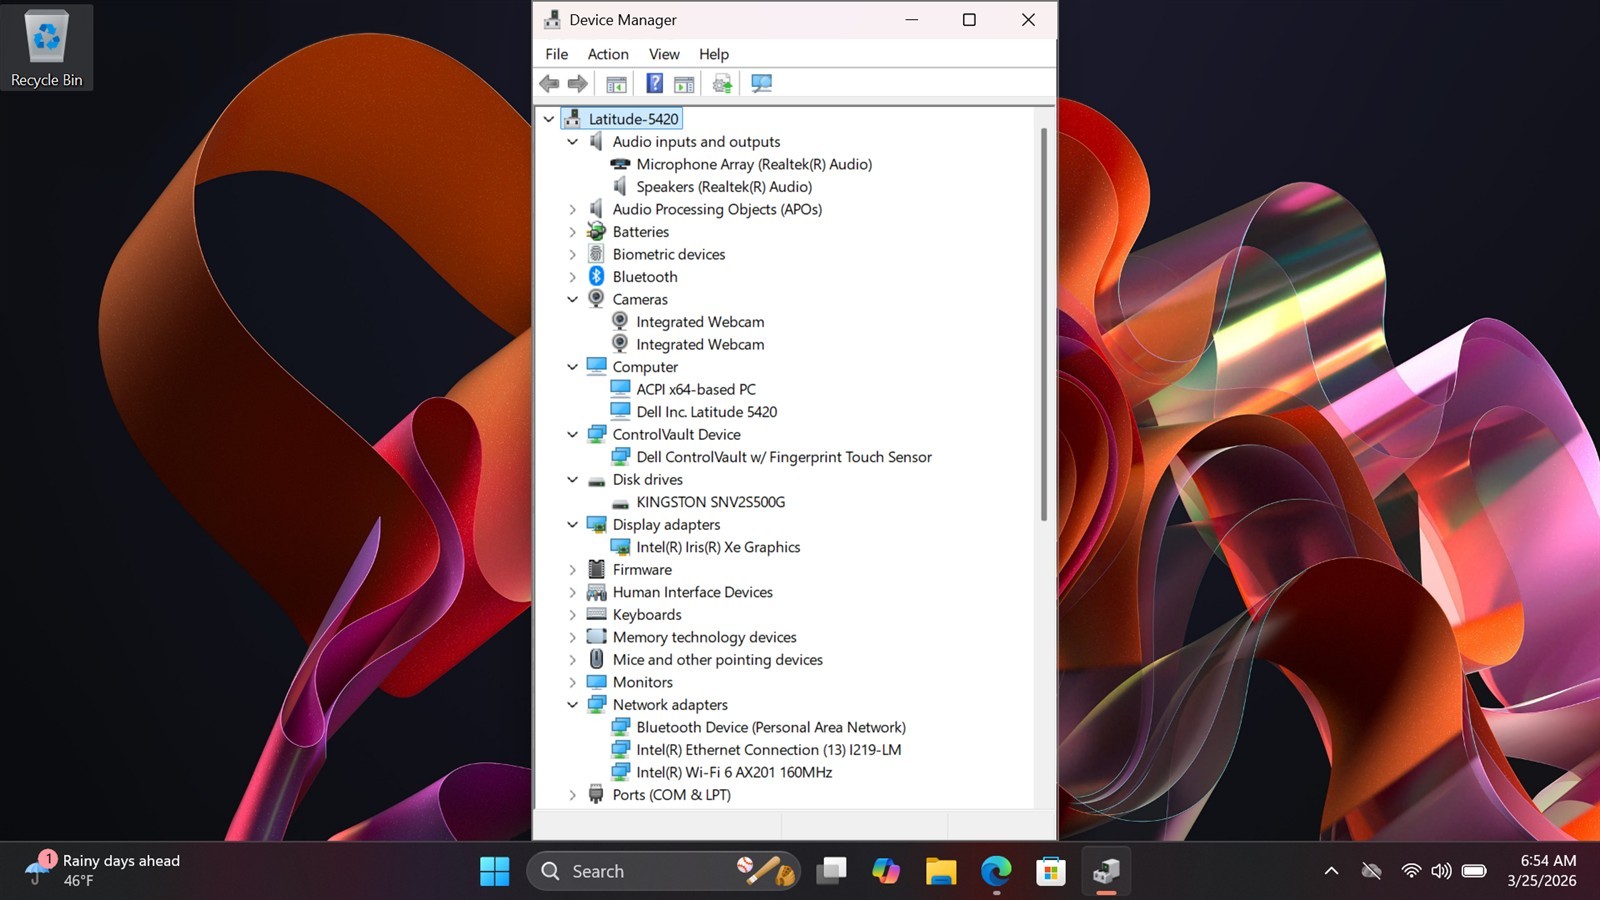Click the Properties toolbar icon
1600x900 pixels.
pyautogui.click(x=684, y=84)
